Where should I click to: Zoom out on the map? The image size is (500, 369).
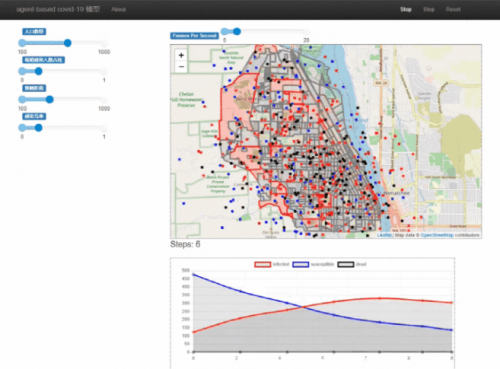pyautogui.click(x=181, y=67)
